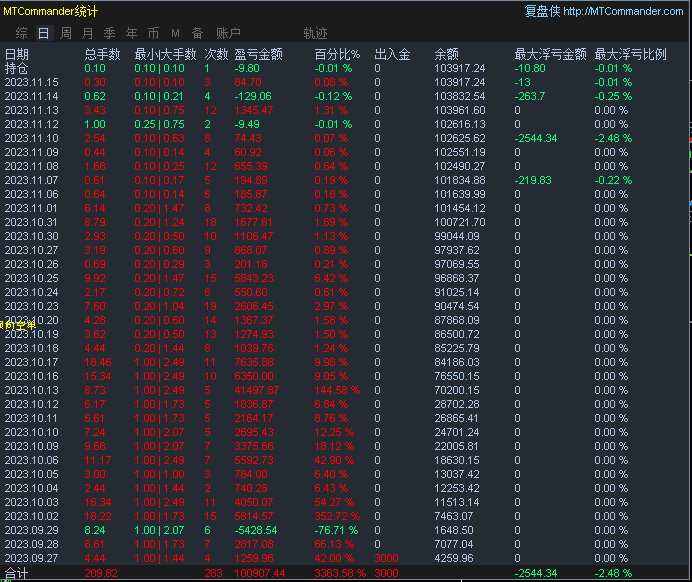Click total lots 18.46 on 2023.10.17
The image size is (692, 582).
pyautogui.click(x=98, y=362)
